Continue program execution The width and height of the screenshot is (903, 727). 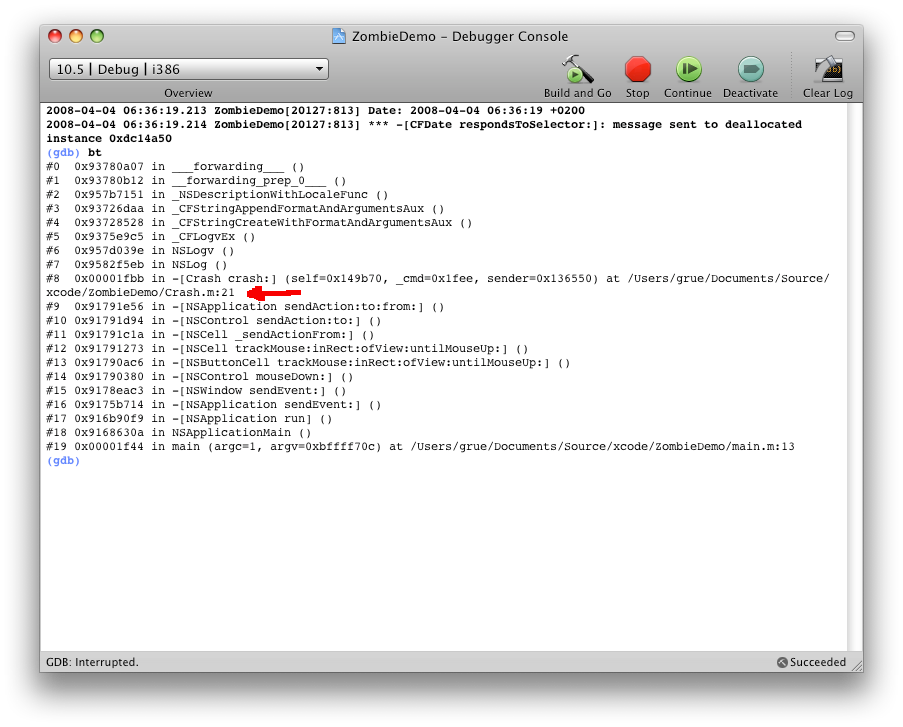(688, 69)
